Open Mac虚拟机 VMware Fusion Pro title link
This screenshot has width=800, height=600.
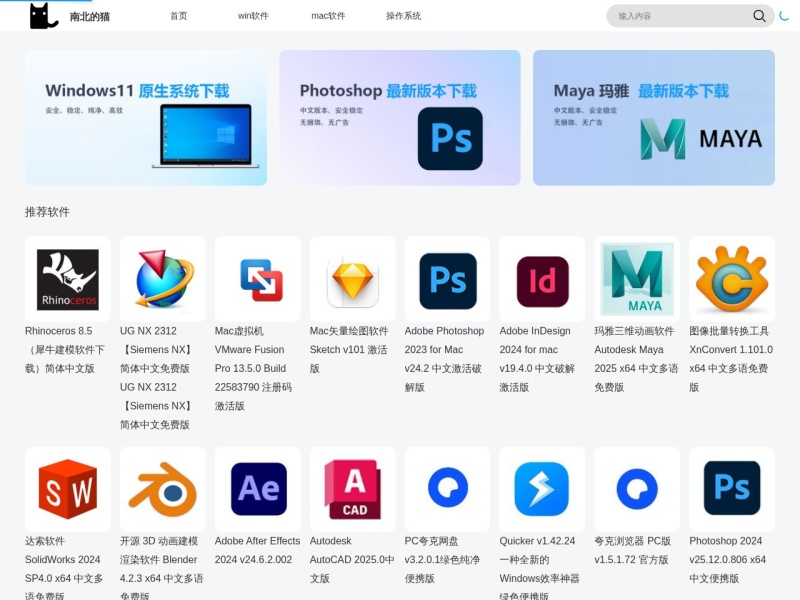tap(254, 368)
